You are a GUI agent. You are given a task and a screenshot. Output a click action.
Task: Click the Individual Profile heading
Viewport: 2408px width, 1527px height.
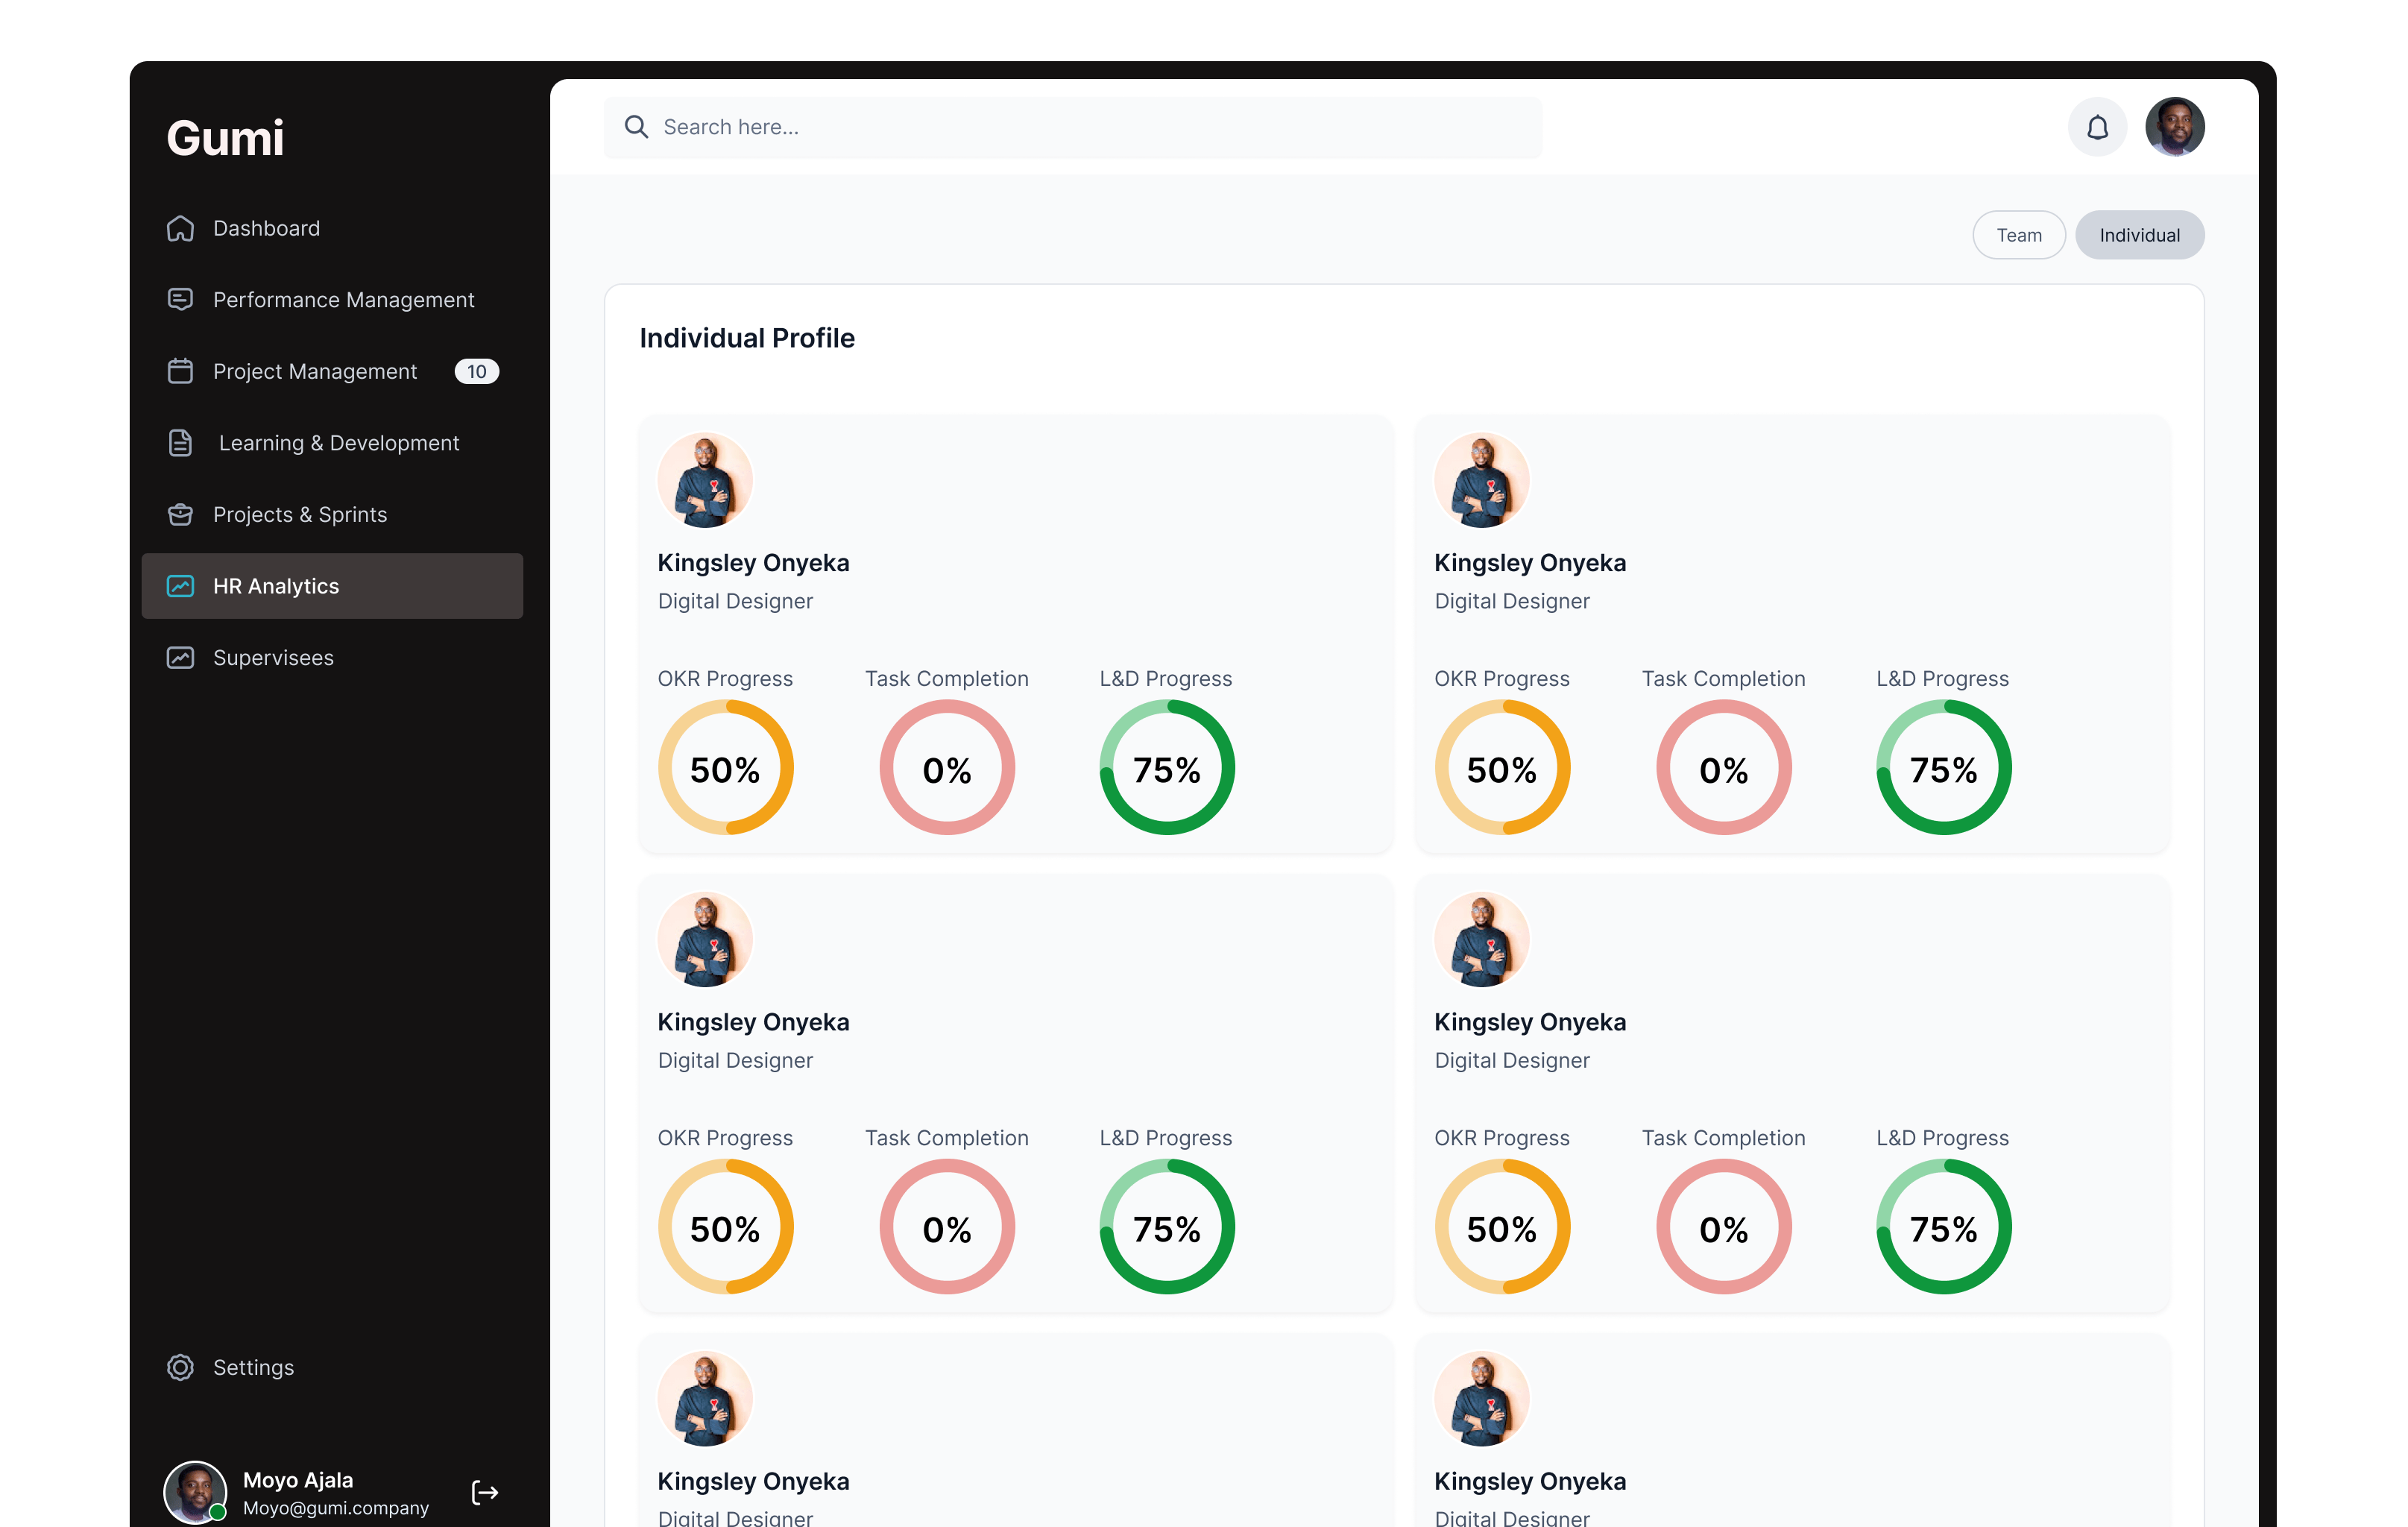(x=747, y=338)
